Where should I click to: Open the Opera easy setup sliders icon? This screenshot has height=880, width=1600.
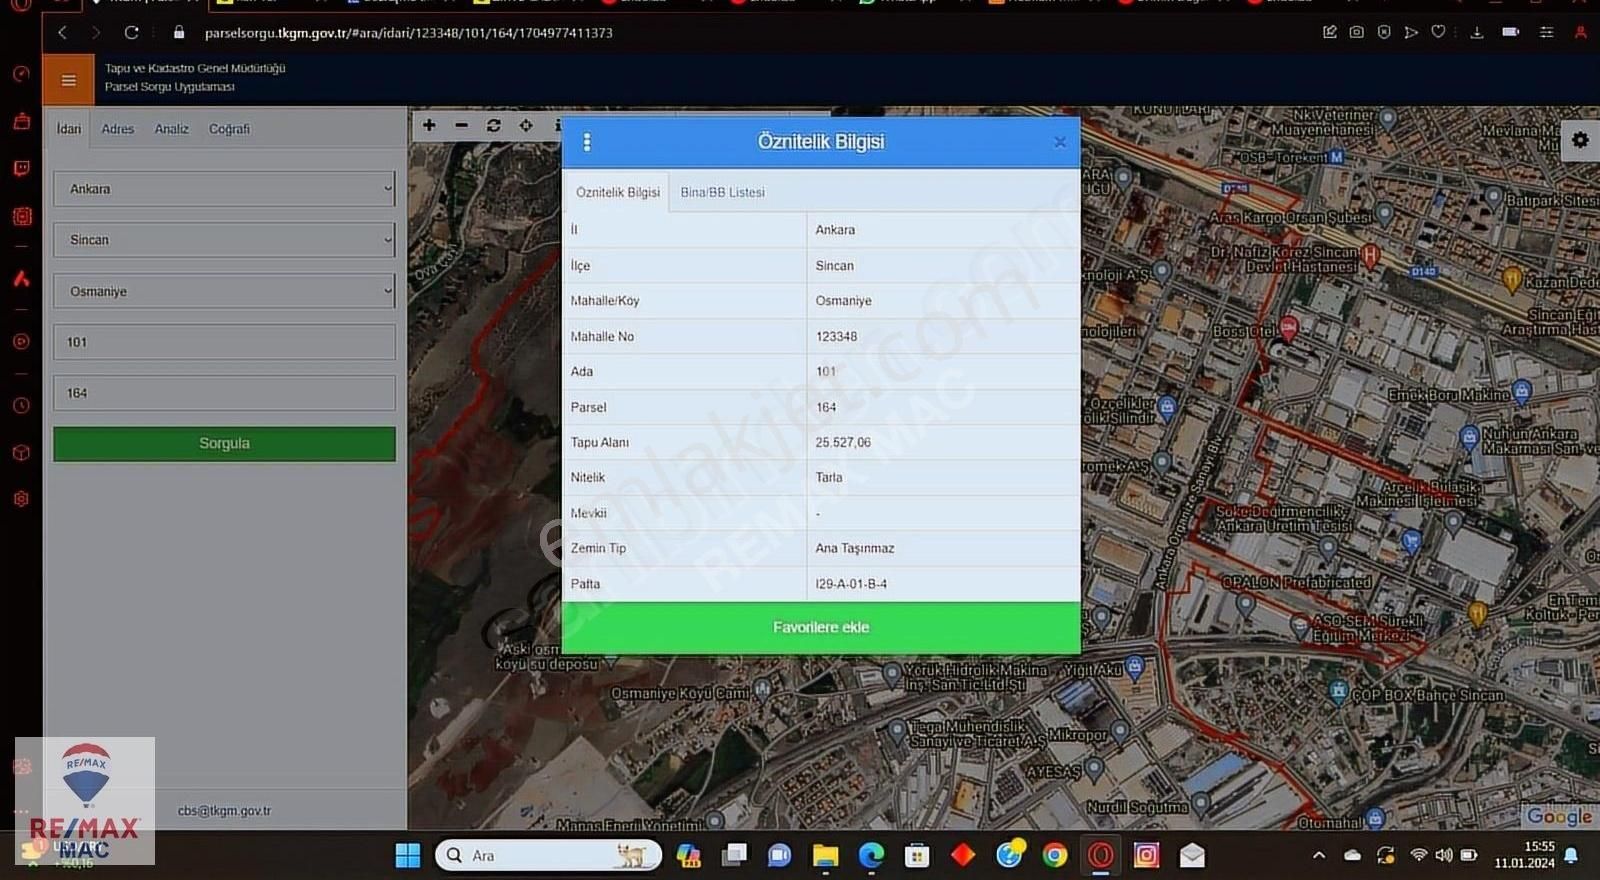(1546, 32)
